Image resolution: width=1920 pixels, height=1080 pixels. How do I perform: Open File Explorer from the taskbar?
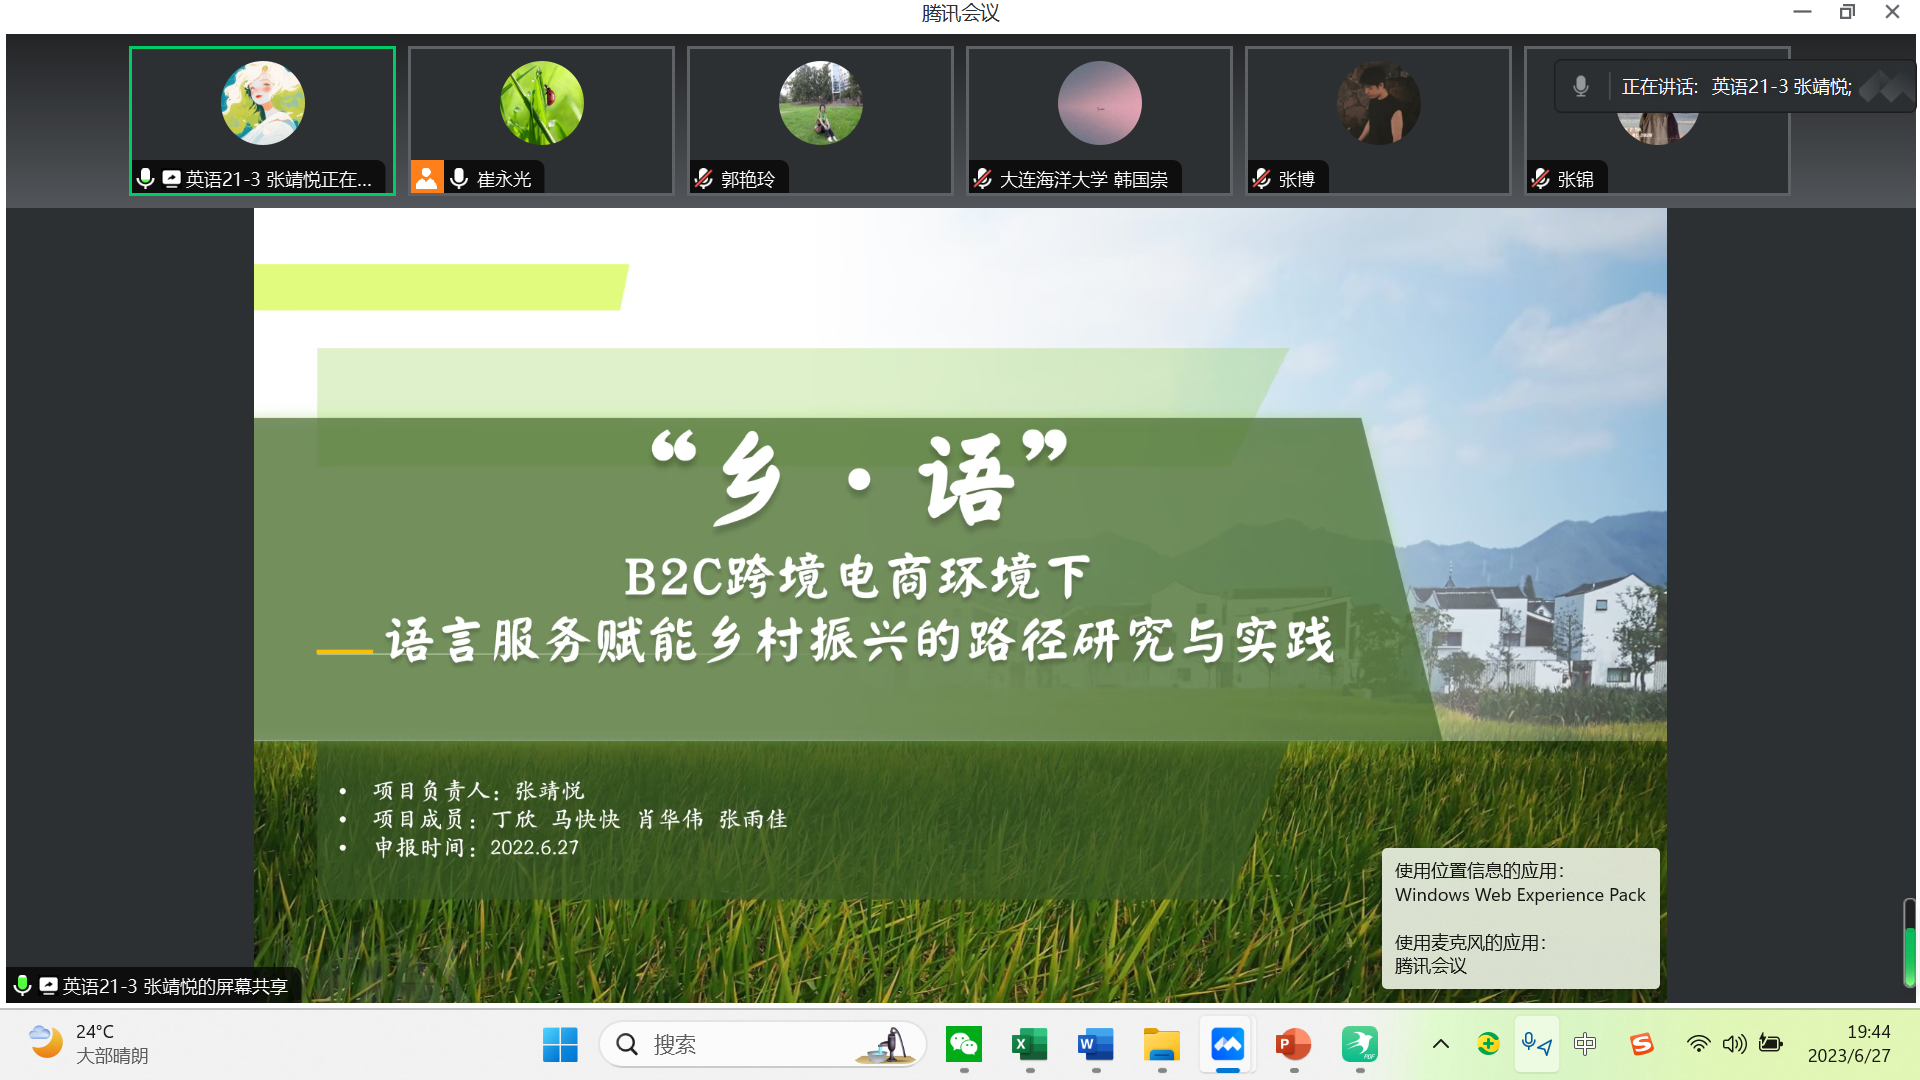(1162, 1045)
